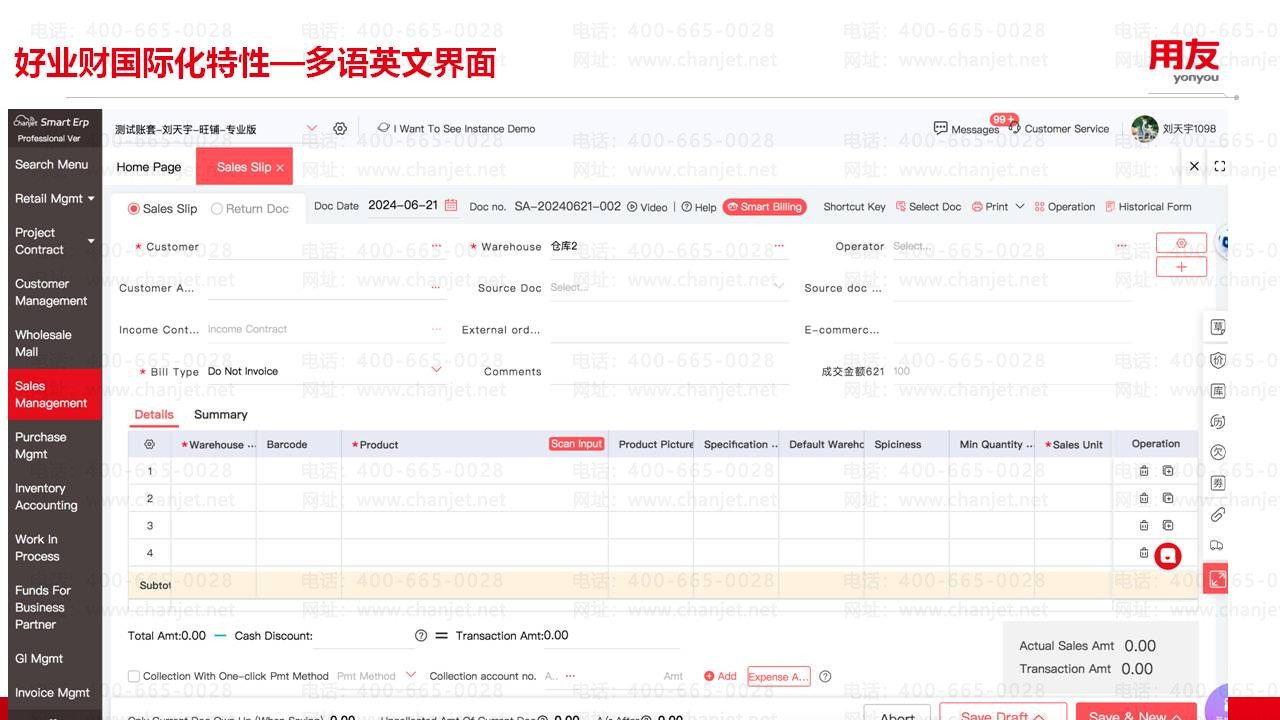Click the table column settings gear icon
1280x720 pixels.
coord(150,444)
